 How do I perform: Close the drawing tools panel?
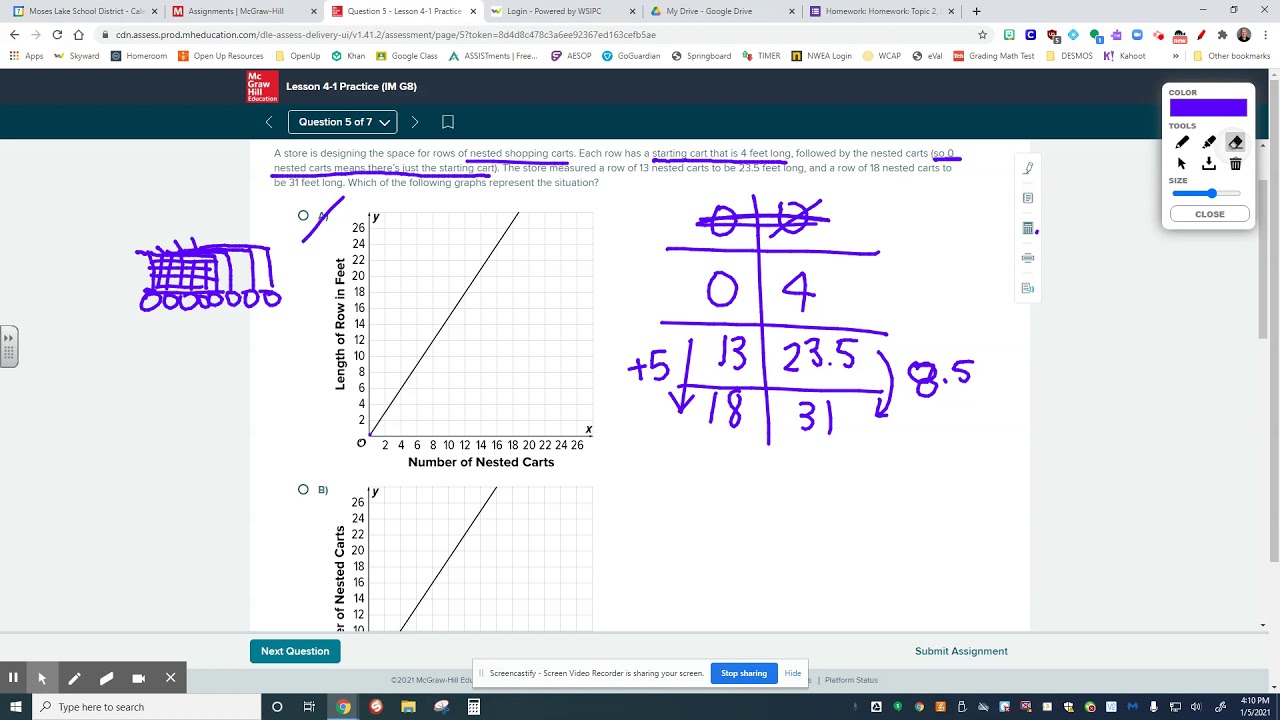click(1209, 214)
